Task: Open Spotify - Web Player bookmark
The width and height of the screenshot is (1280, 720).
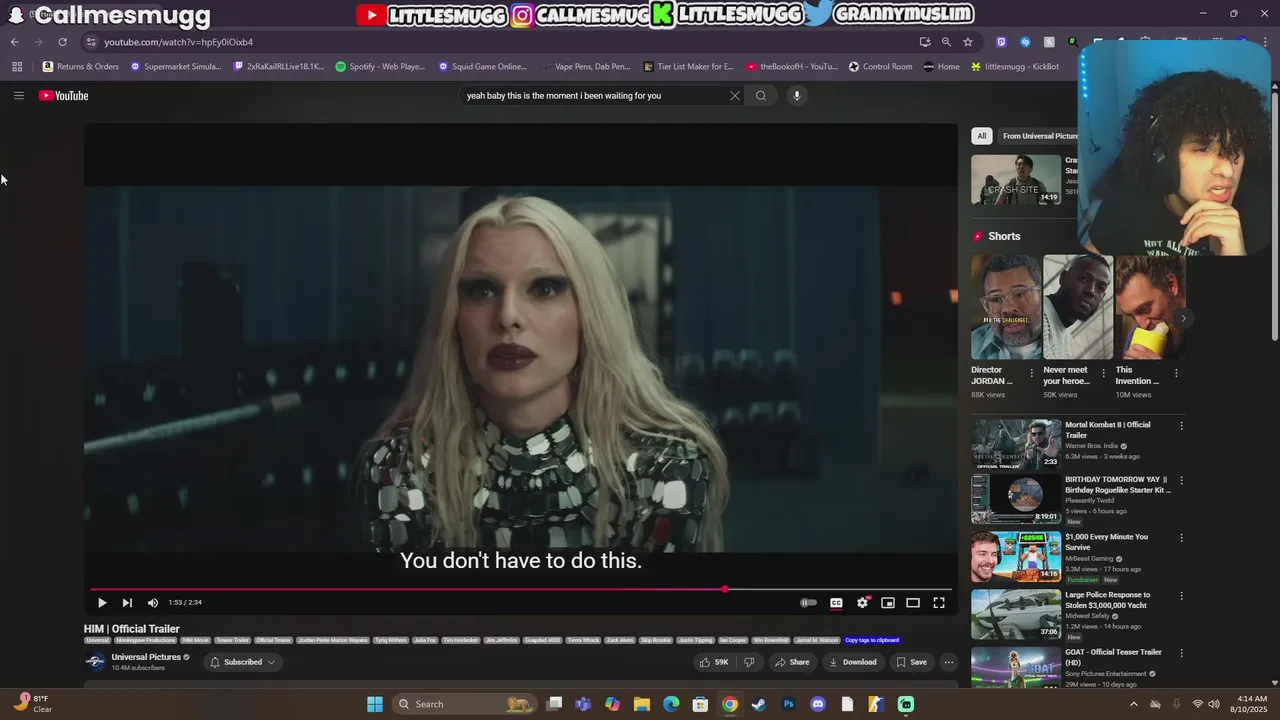Action: point(380,67)
